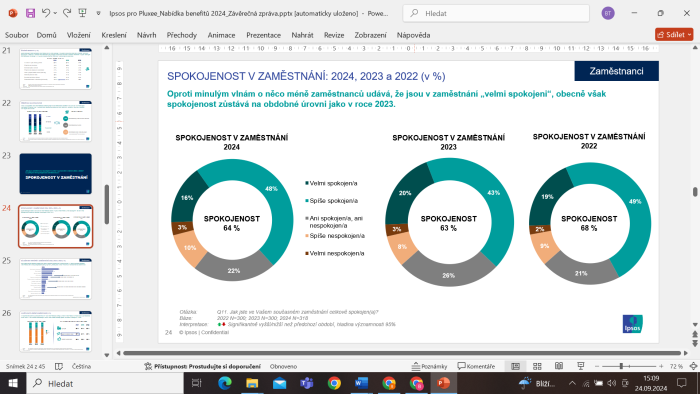Enable Normal view in the status bar
This screenshot has width=700, height=394.
click(515, 366)
